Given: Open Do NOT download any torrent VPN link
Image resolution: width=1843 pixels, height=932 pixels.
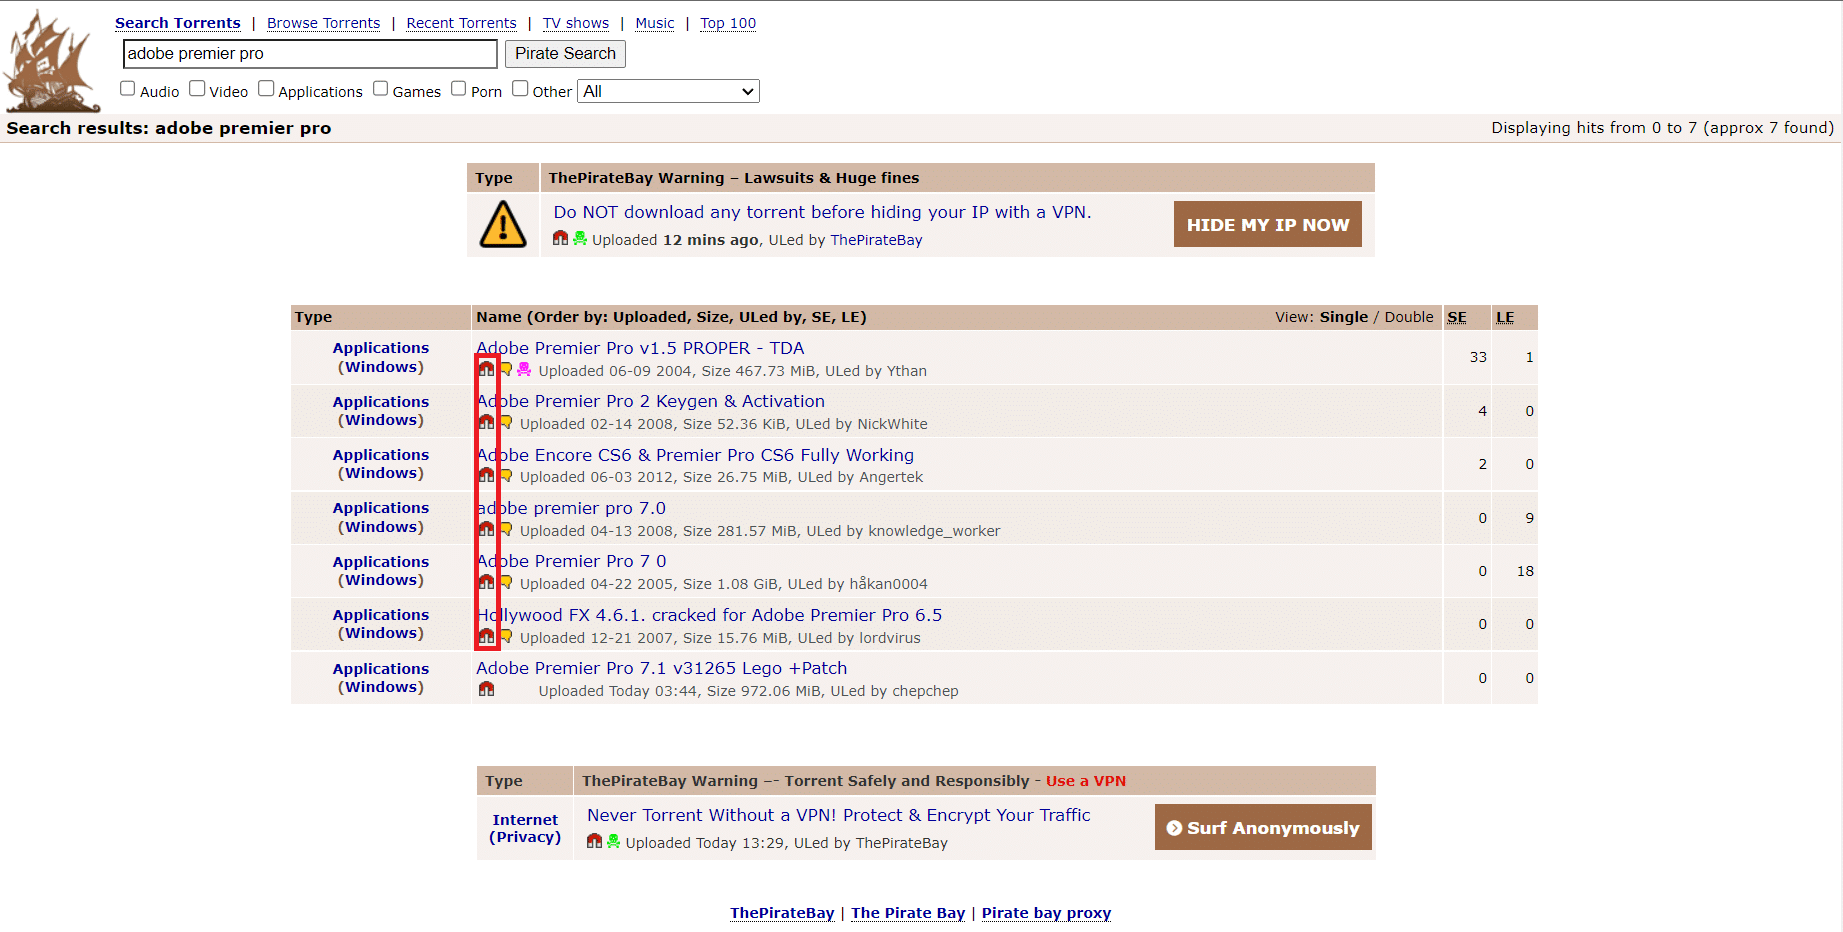Looking at the screenshot, I should tap(822, 212).
